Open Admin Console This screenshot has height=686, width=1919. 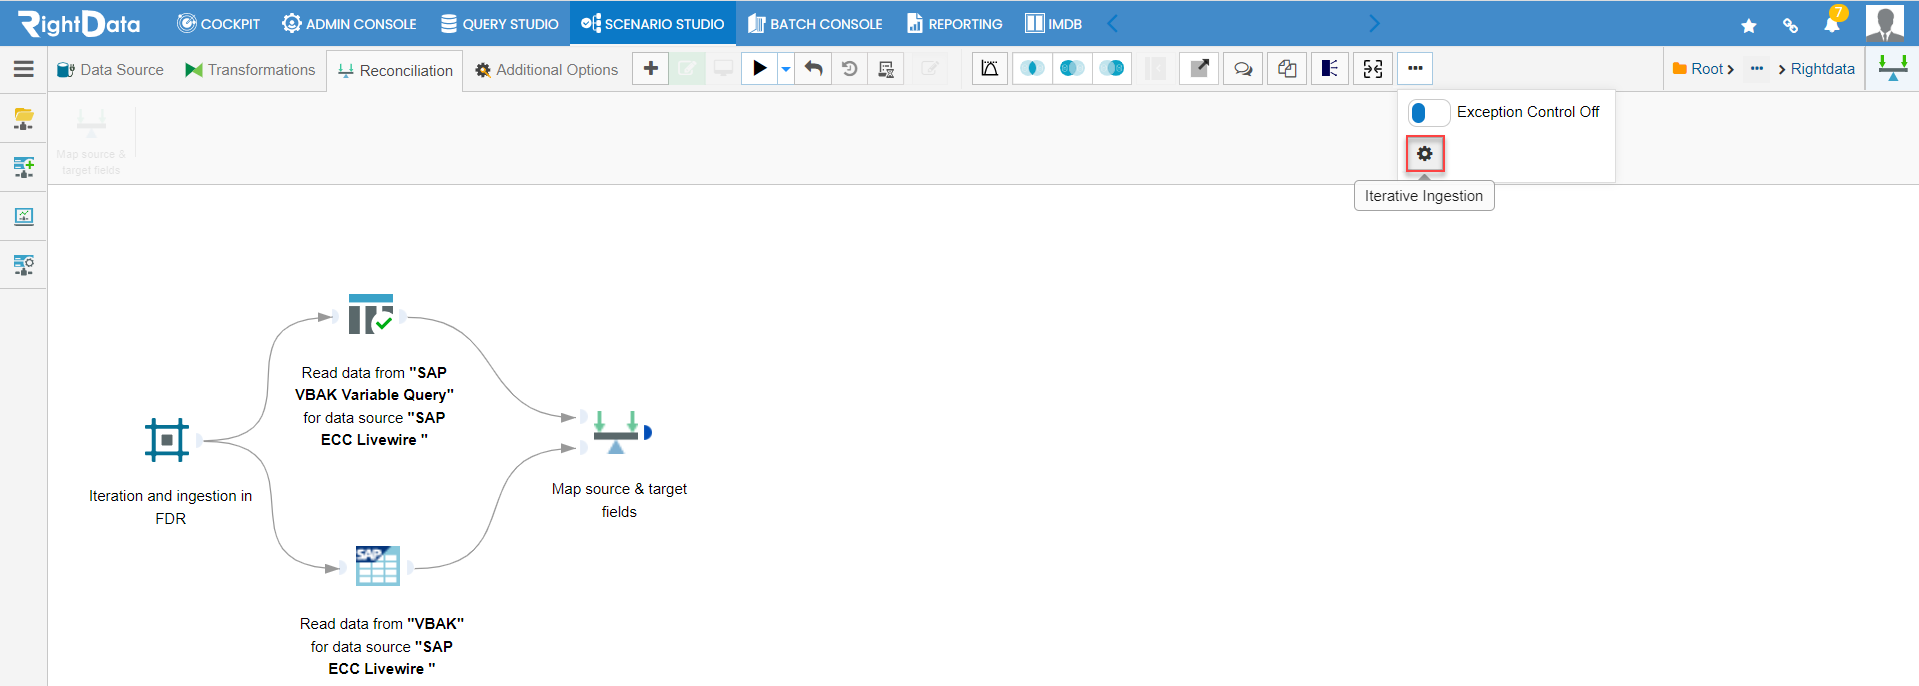(349, 23)
